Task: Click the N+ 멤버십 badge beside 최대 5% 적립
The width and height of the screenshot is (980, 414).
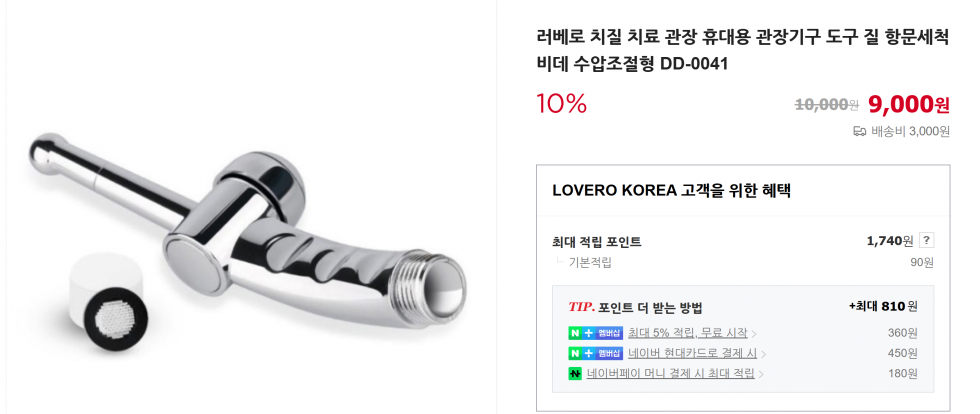Action: (x=596, y=333)
